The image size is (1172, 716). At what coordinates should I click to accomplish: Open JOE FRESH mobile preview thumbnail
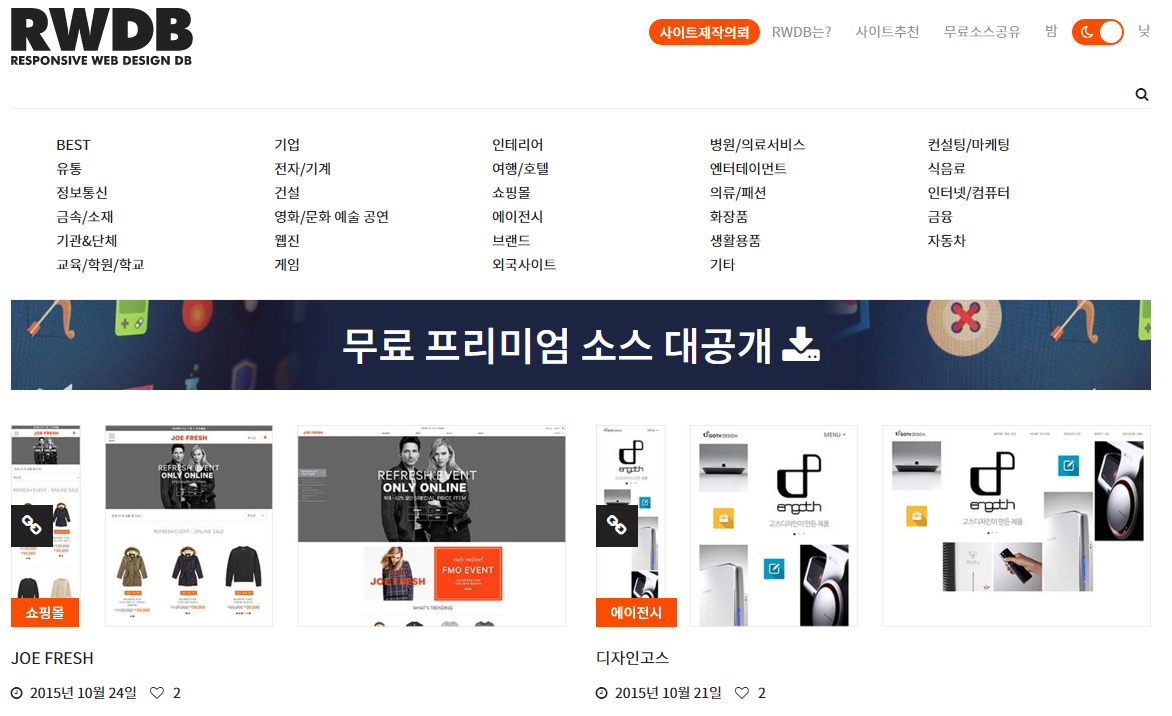pyautogui.click(x=45, y=525)
